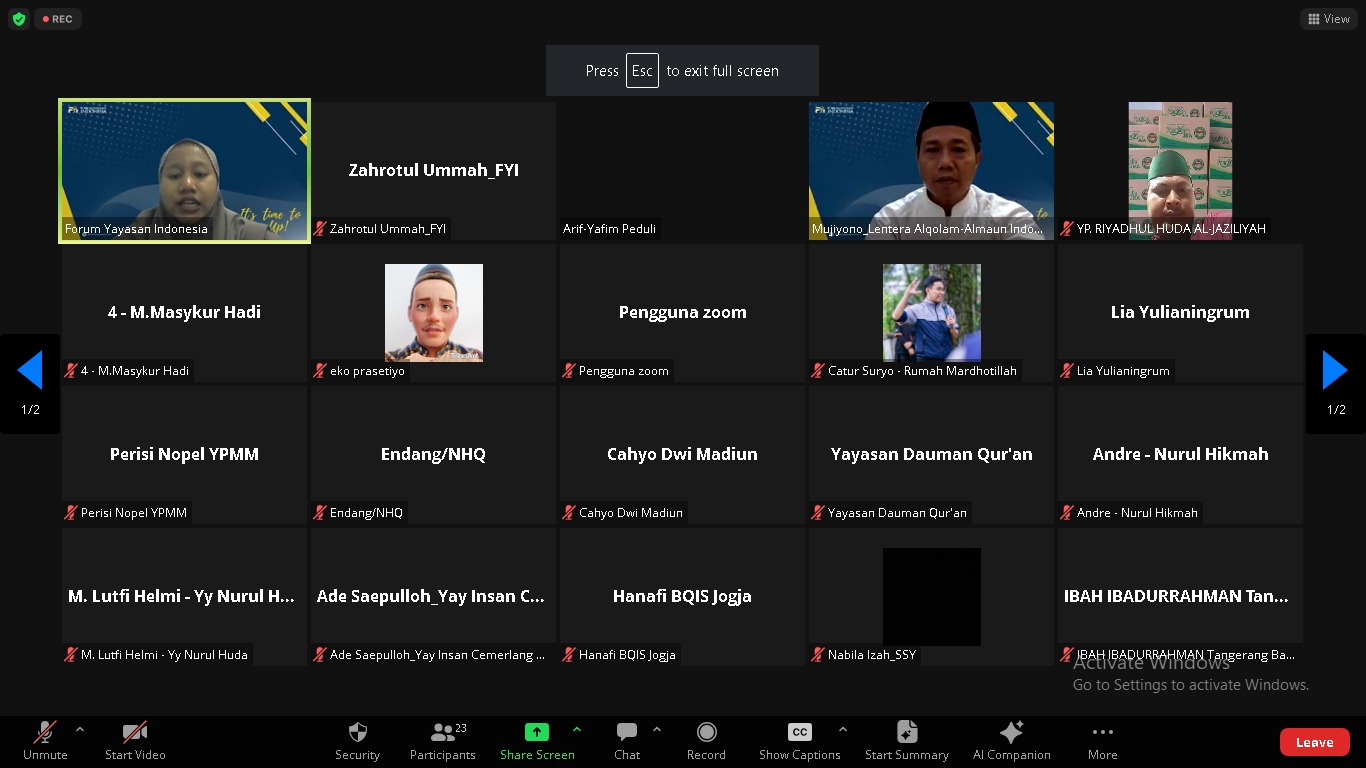This screenshot has width=1366, height=768.
Task: Click the Esc key hint in fullscreen banner
Action: (x=642, y=71)
